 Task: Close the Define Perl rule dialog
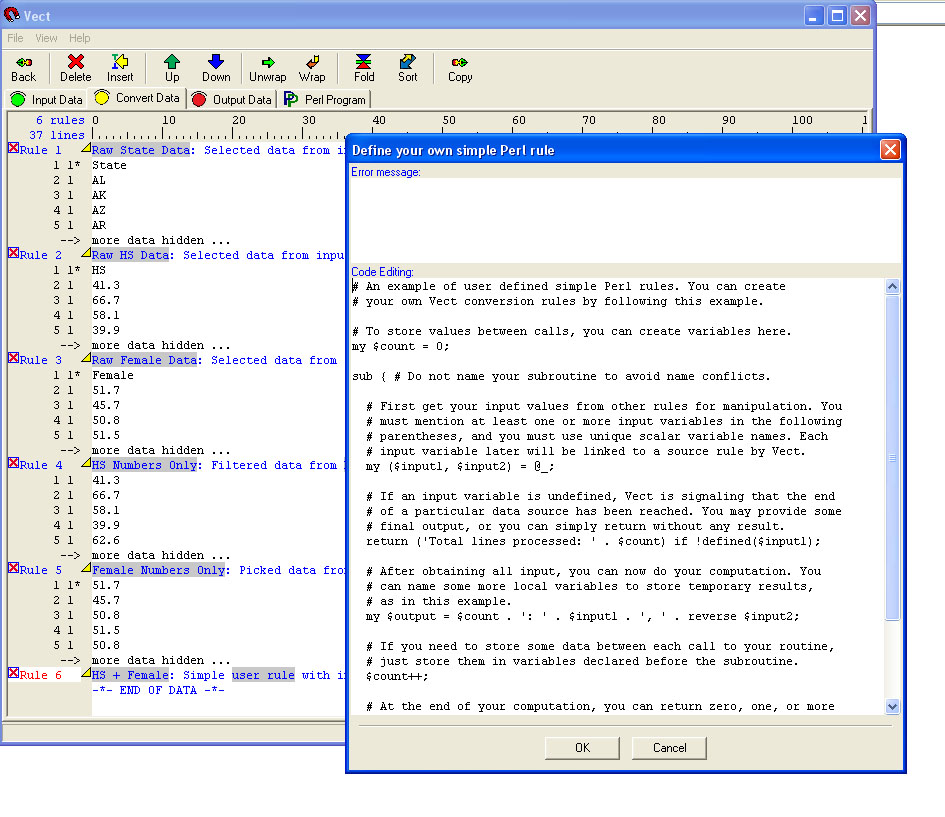(890, 149)
